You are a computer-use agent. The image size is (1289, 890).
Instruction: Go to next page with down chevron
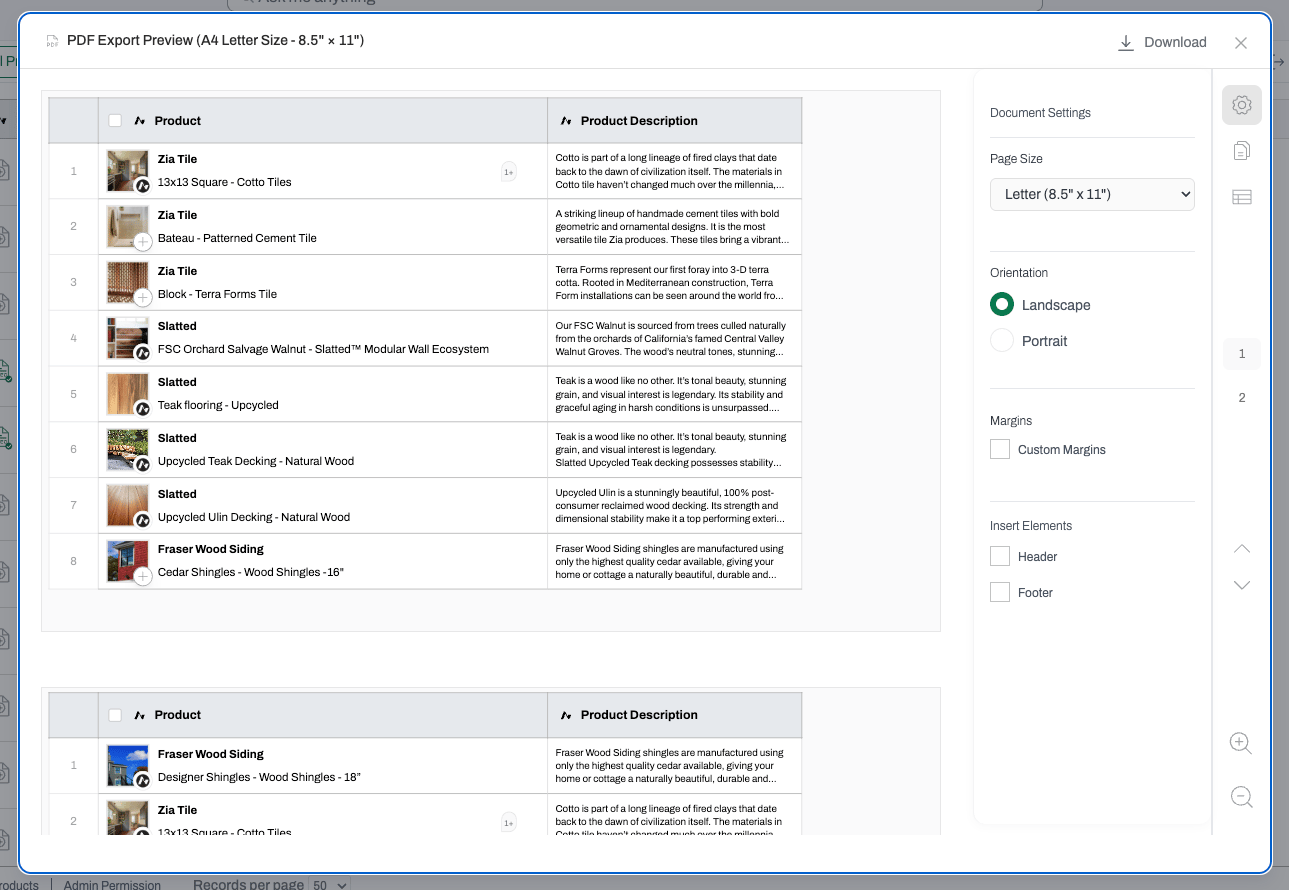click(x=1241, y=585)
